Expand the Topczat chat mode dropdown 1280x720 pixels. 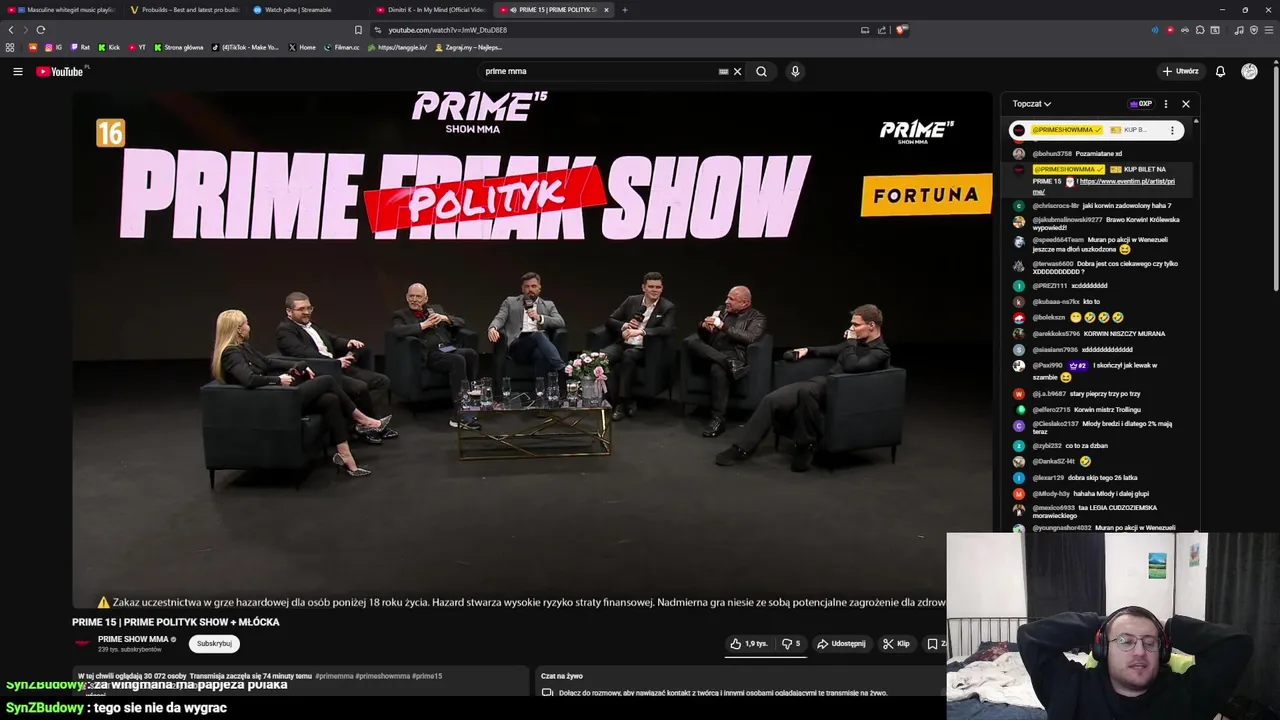coord(1031,103)
